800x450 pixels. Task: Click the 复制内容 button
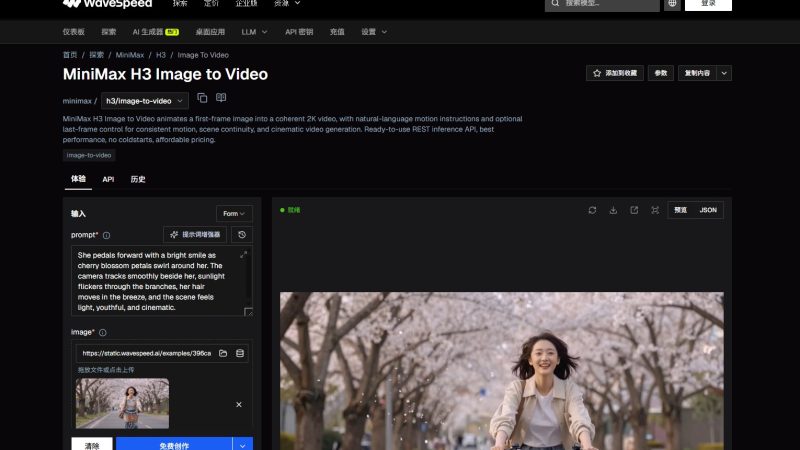click(x=697, y=73)
